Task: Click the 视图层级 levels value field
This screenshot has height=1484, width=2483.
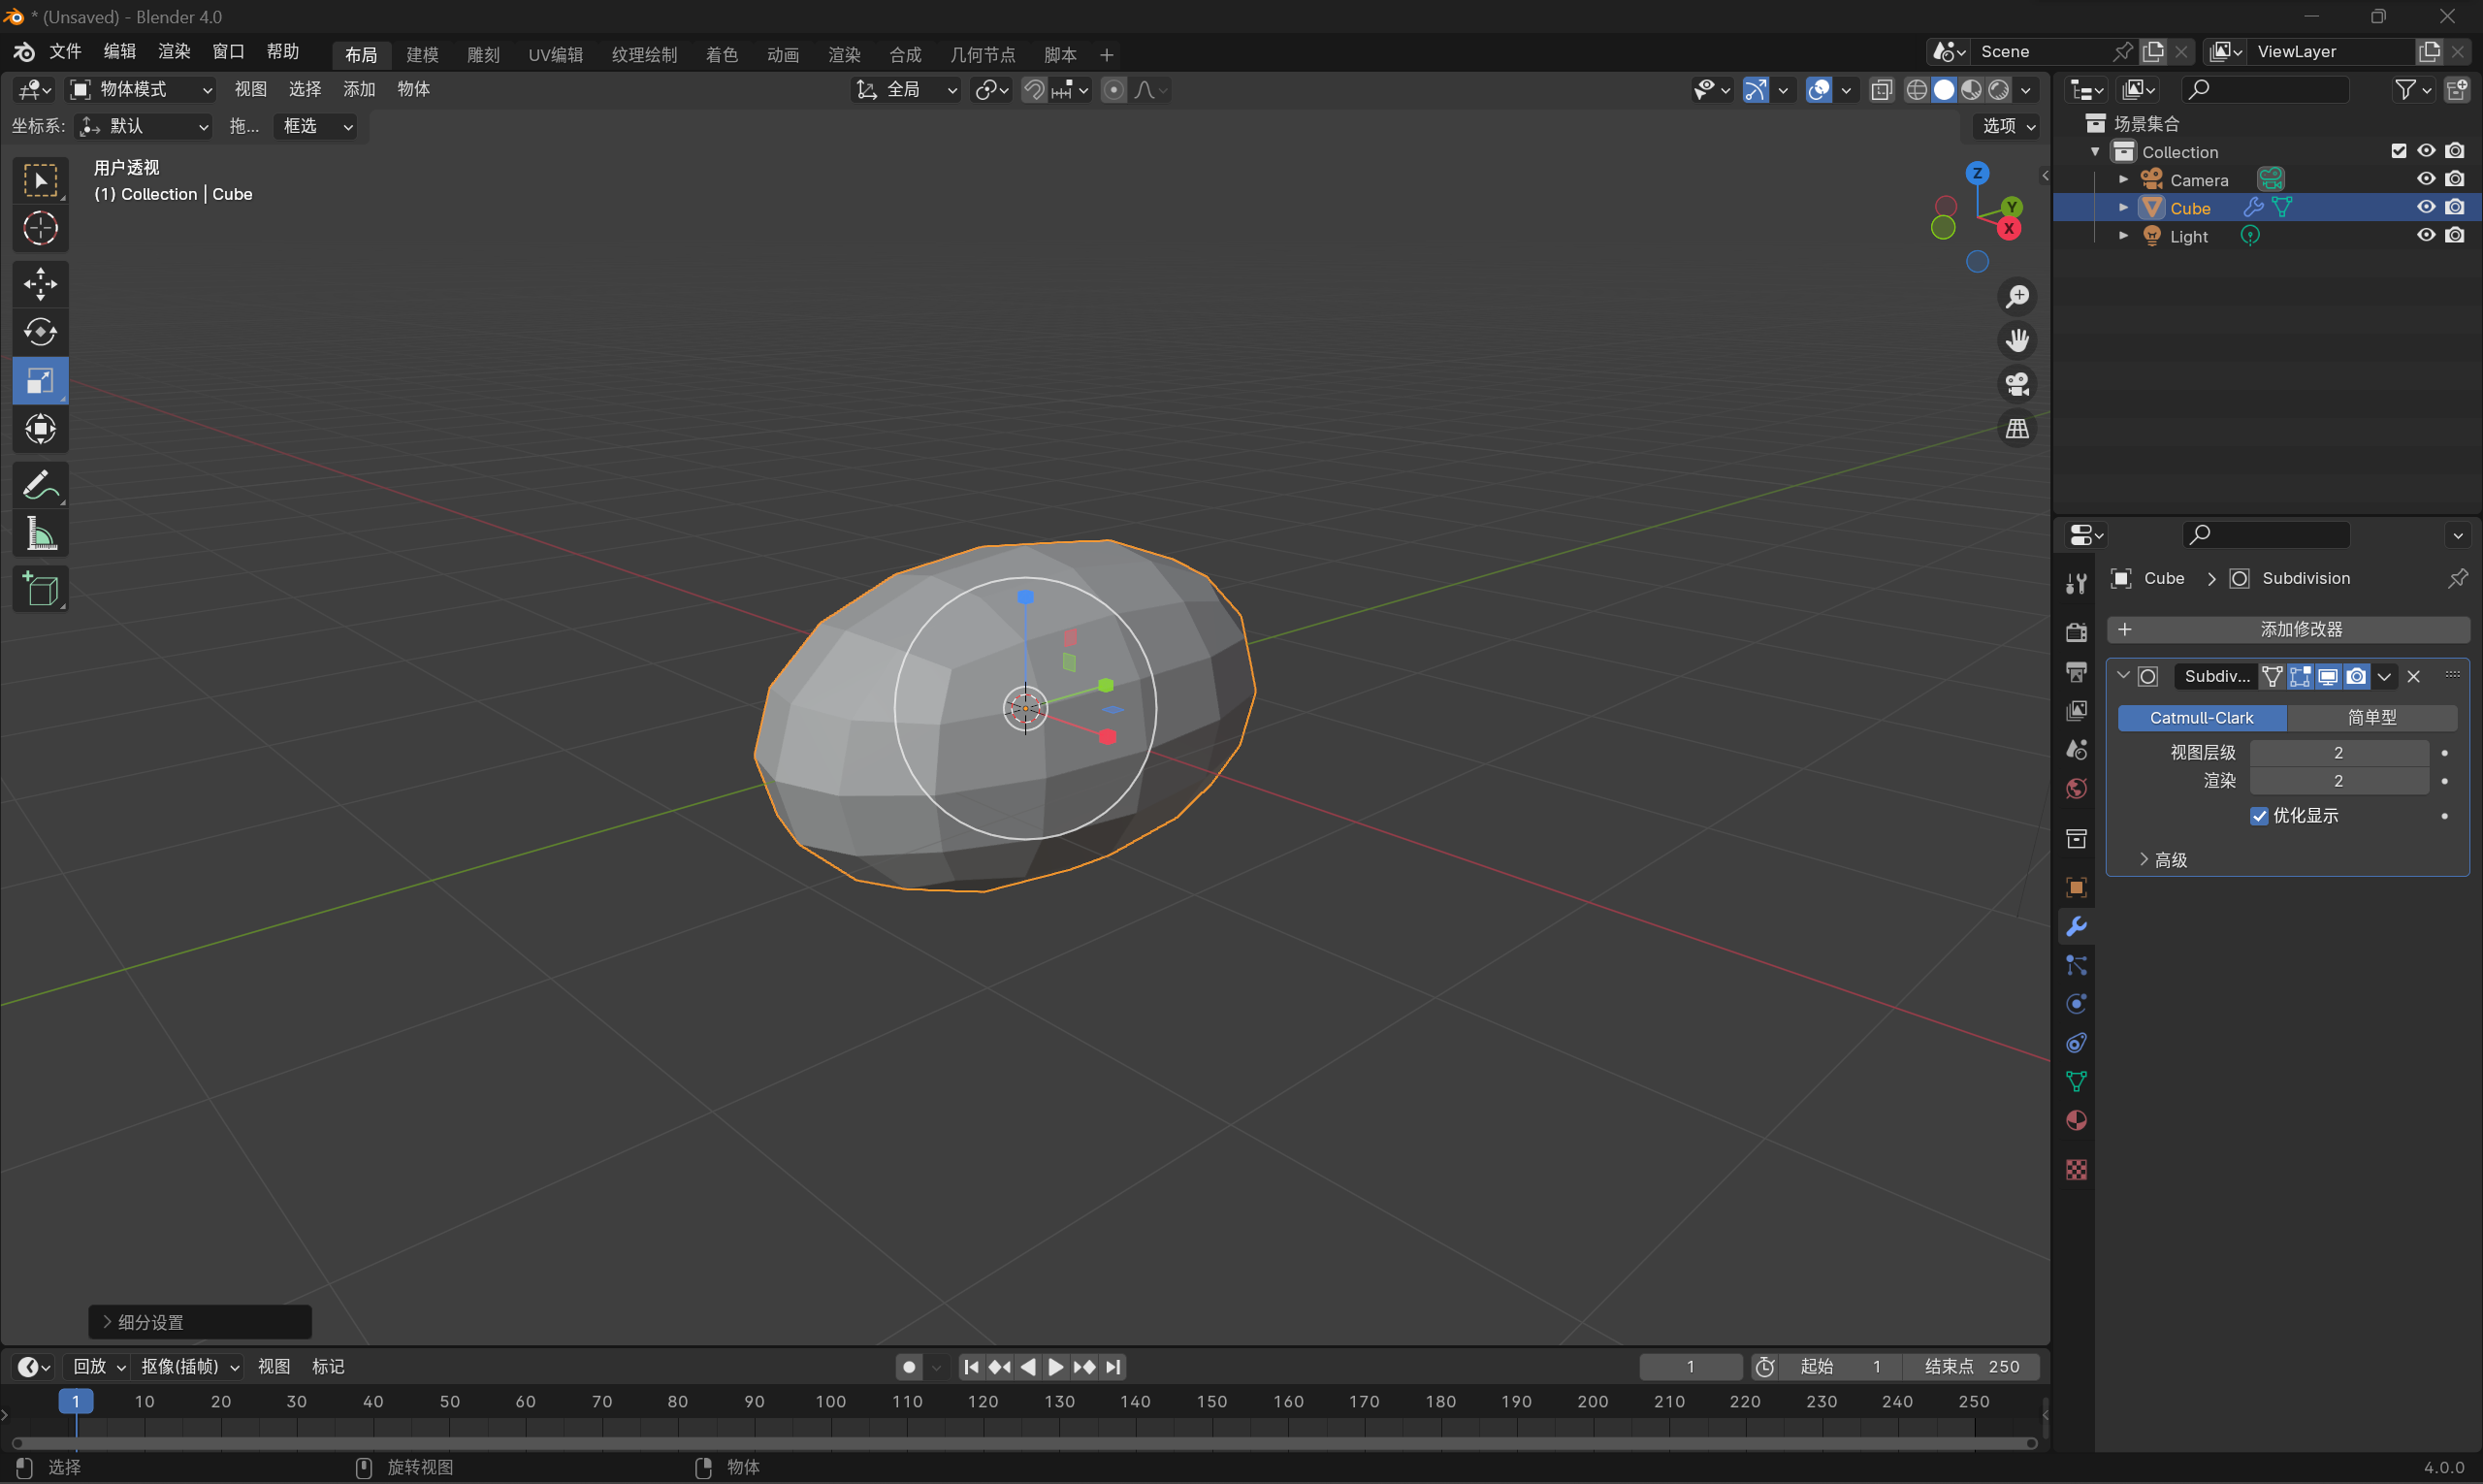Action: pos(2338,753)
